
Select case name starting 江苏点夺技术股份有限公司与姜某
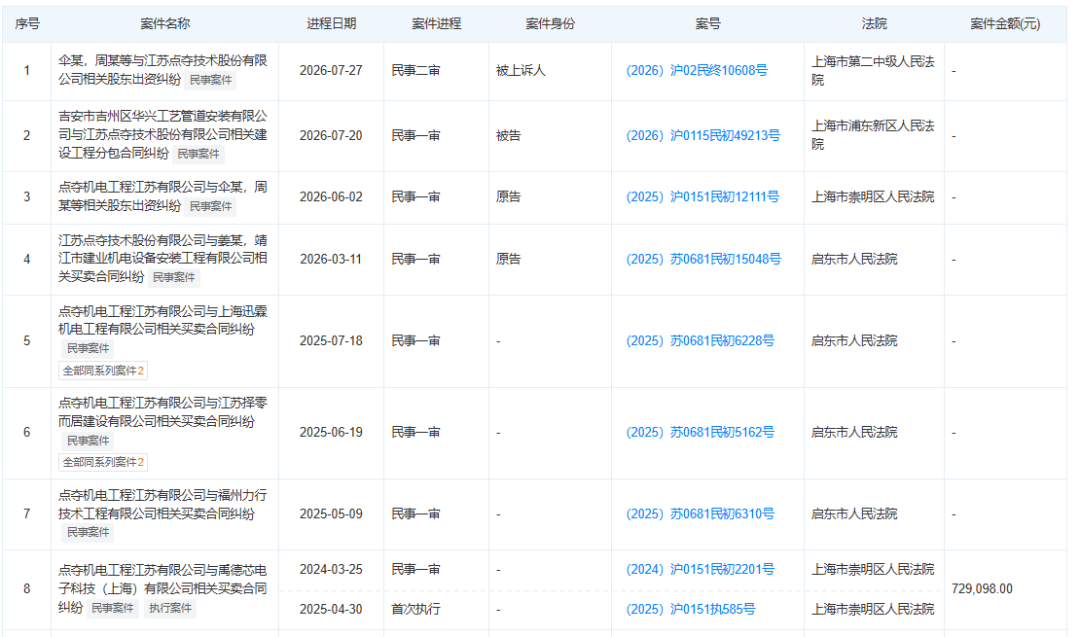(162, 258)
